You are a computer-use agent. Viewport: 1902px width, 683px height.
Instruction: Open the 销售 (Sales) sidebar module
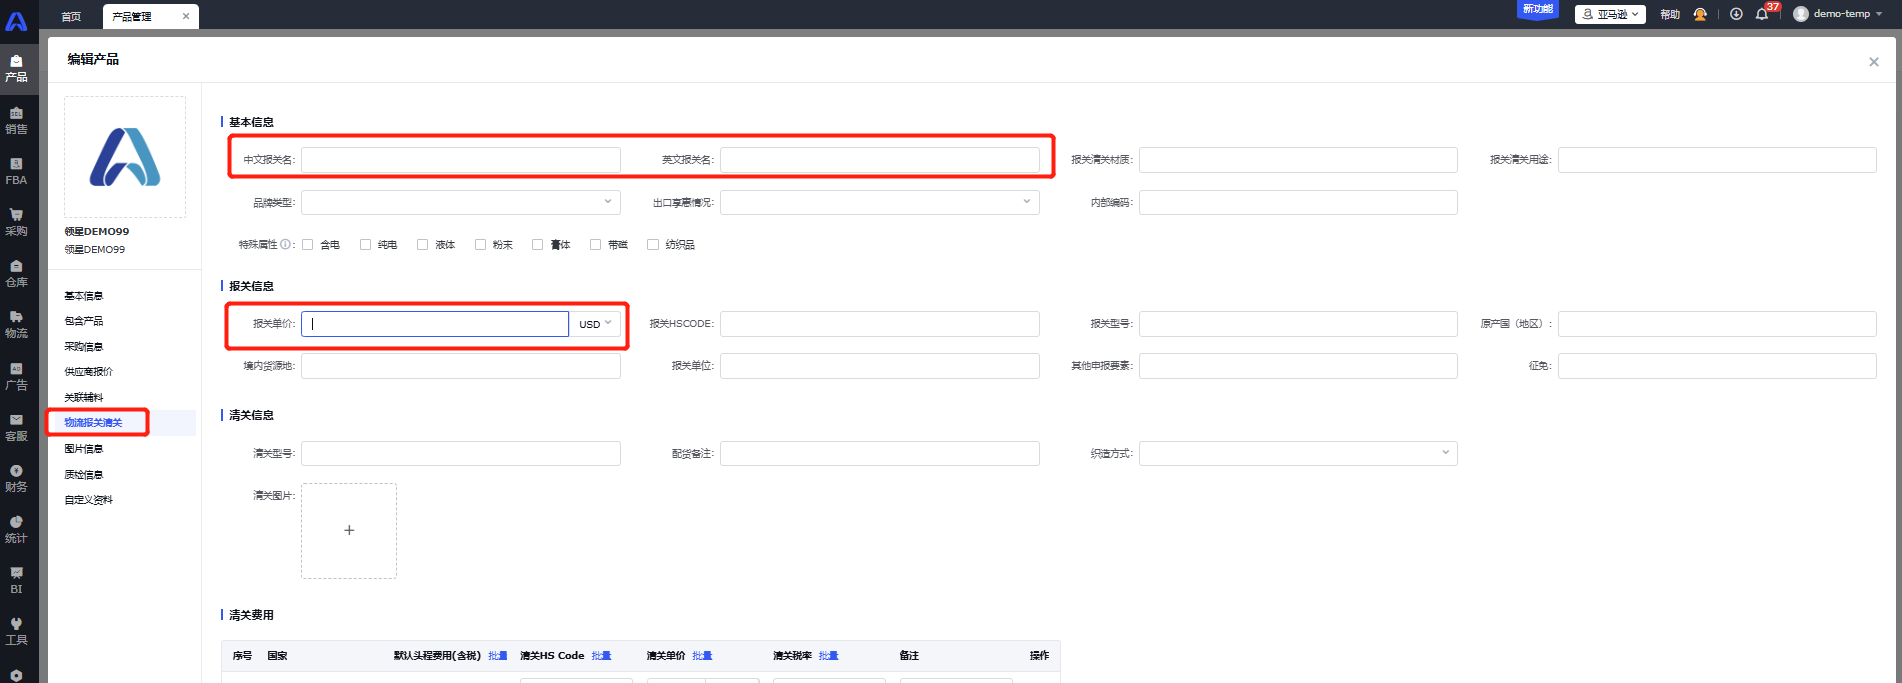click(x=16, y=120)
